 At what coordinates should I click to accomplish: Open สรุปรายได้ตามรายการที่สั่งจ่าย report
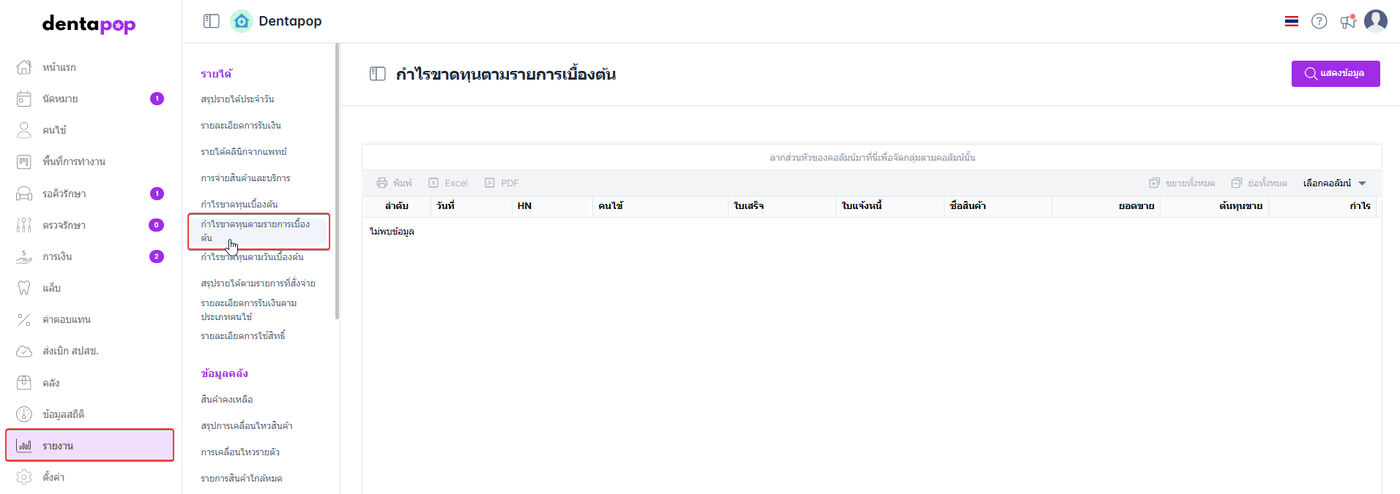258,284
